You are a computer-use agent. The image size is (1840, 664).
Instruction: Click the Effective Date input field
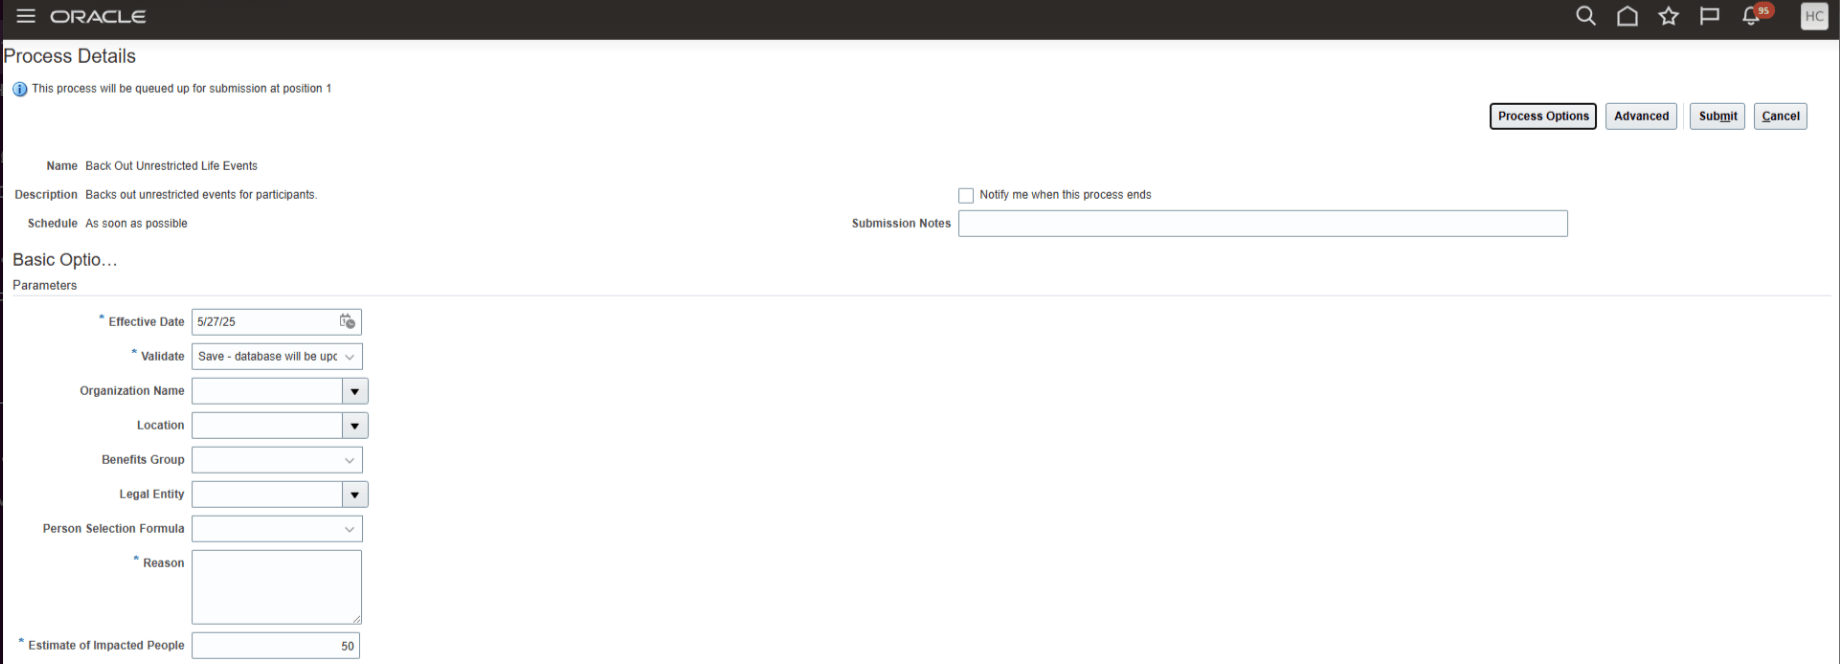coord(266,322)
